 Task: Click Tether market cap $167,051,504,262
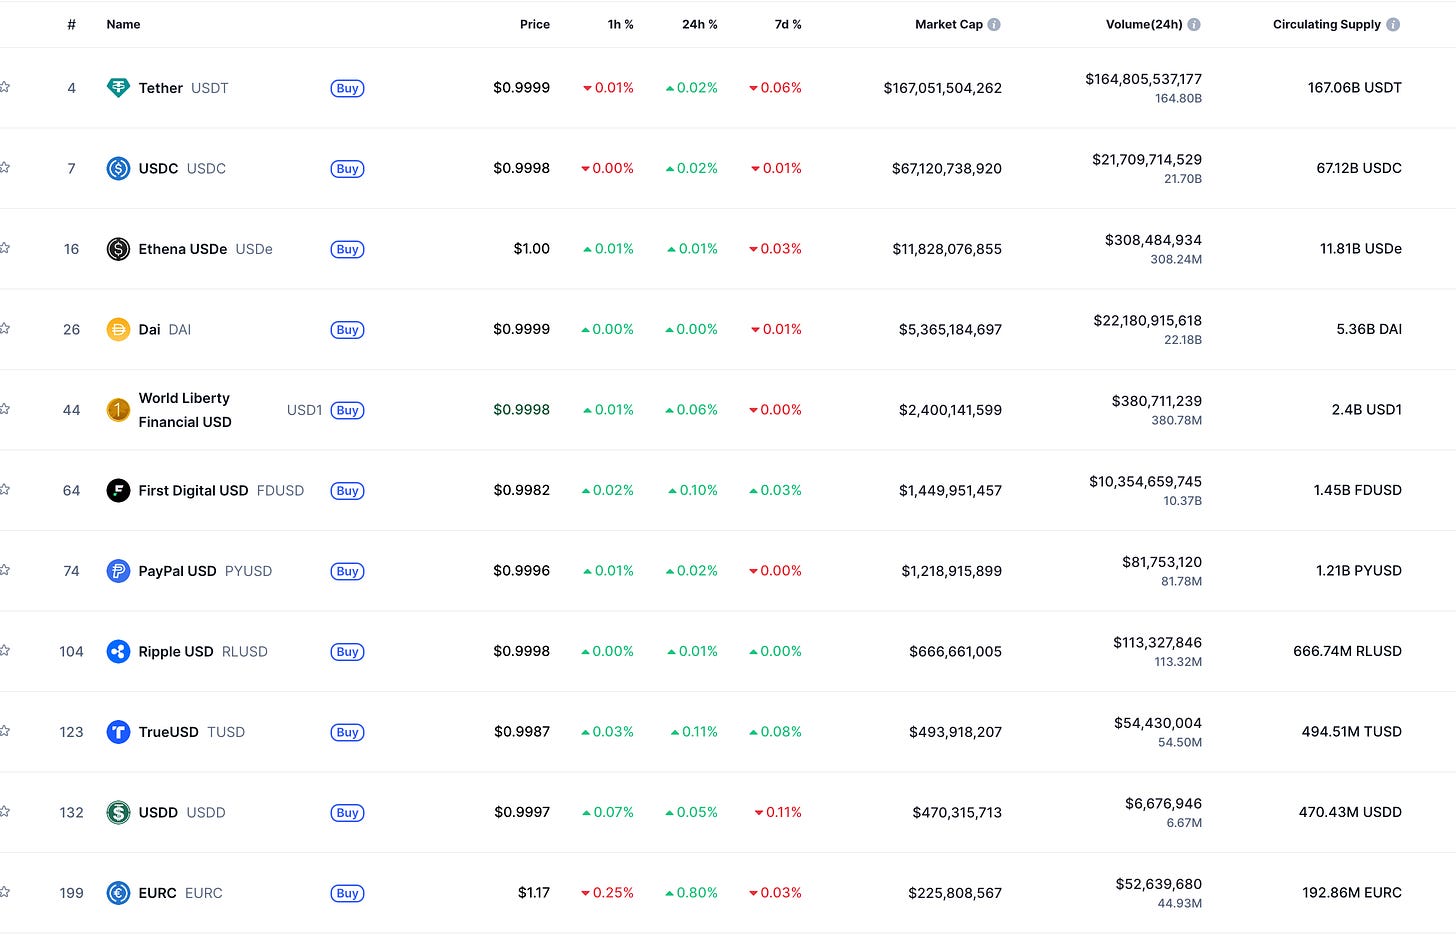point(942,88)
